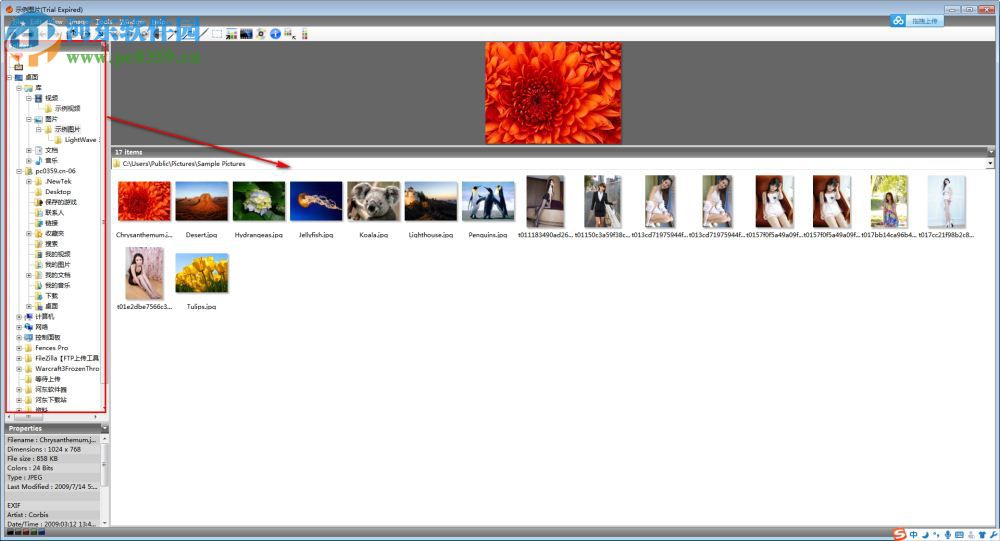Select 控制面板 node in tree
Viewport: 1000px width, 541px height.
click(48, 337)
